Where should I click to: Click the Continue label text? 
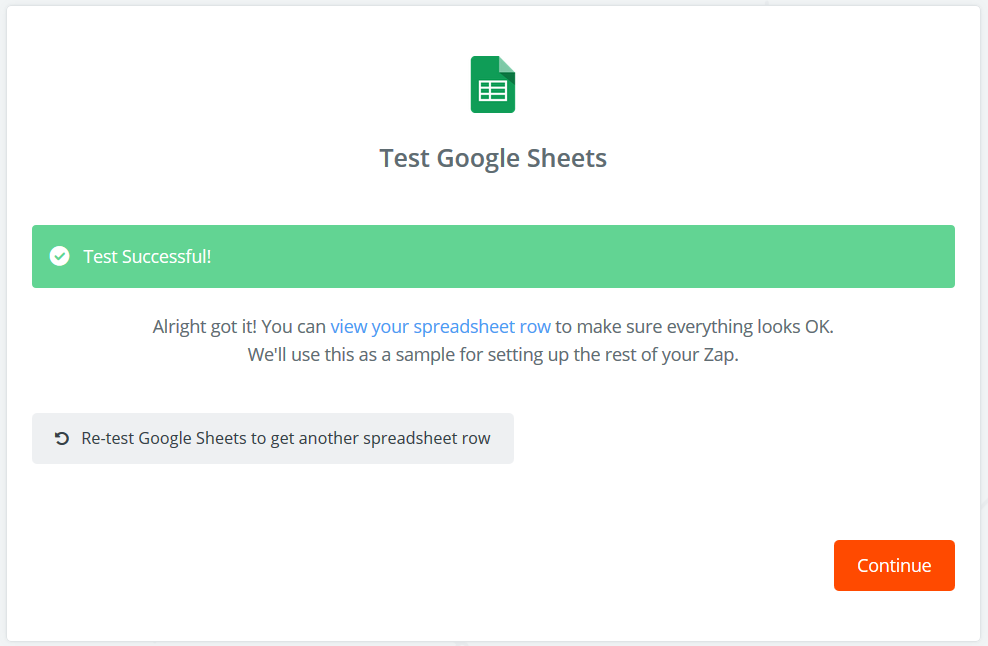894,565
